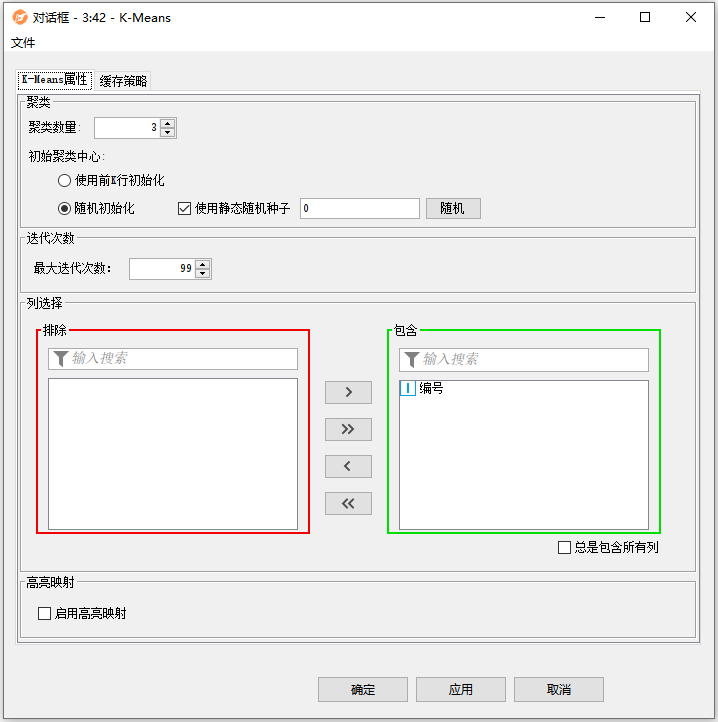Open the 文件 menu

coord(23,43)
